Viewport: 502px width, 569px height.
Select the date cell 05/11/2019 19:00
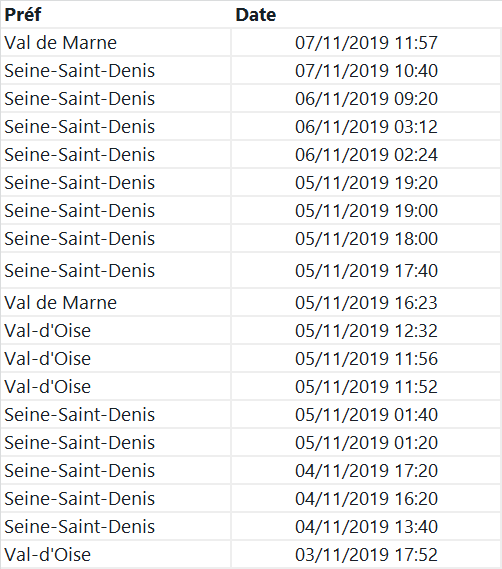366,210
